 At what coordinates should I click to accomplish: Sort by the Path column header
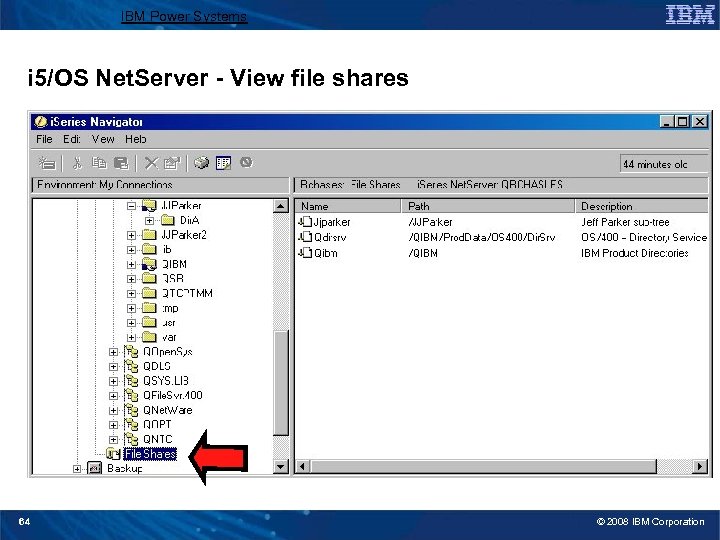(x=488, y=206)
